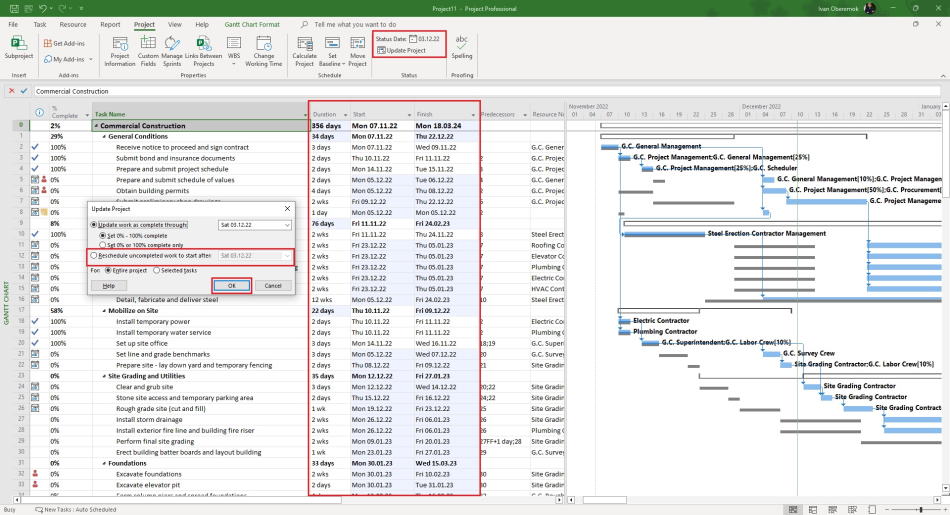This screenshot has height=515, width=950.
Task: Collapse Site Grading and Utilities group
Action: tap(104, 376)
